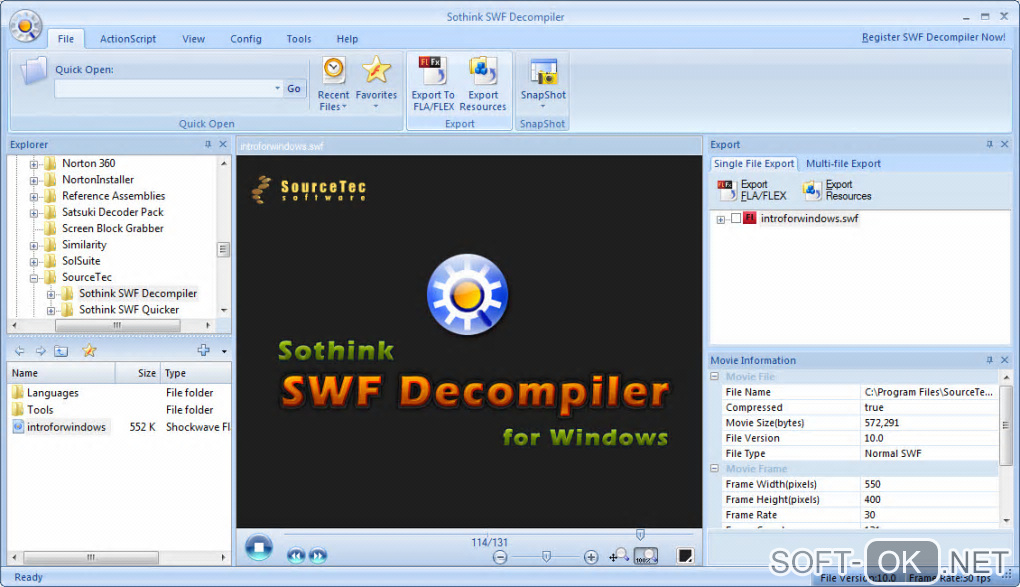1020x587 pixels.
Task: Open the Config ribbon tab
Action: [246, 39]
